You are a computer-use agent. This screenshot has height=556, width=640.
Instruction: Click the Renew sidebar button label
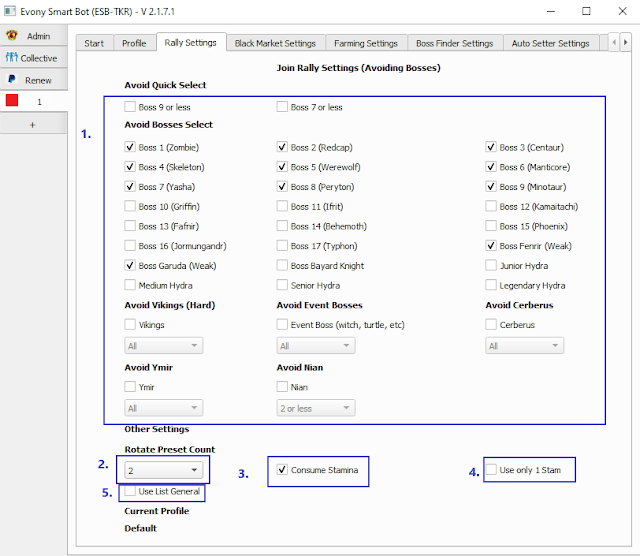pos(38,80)
